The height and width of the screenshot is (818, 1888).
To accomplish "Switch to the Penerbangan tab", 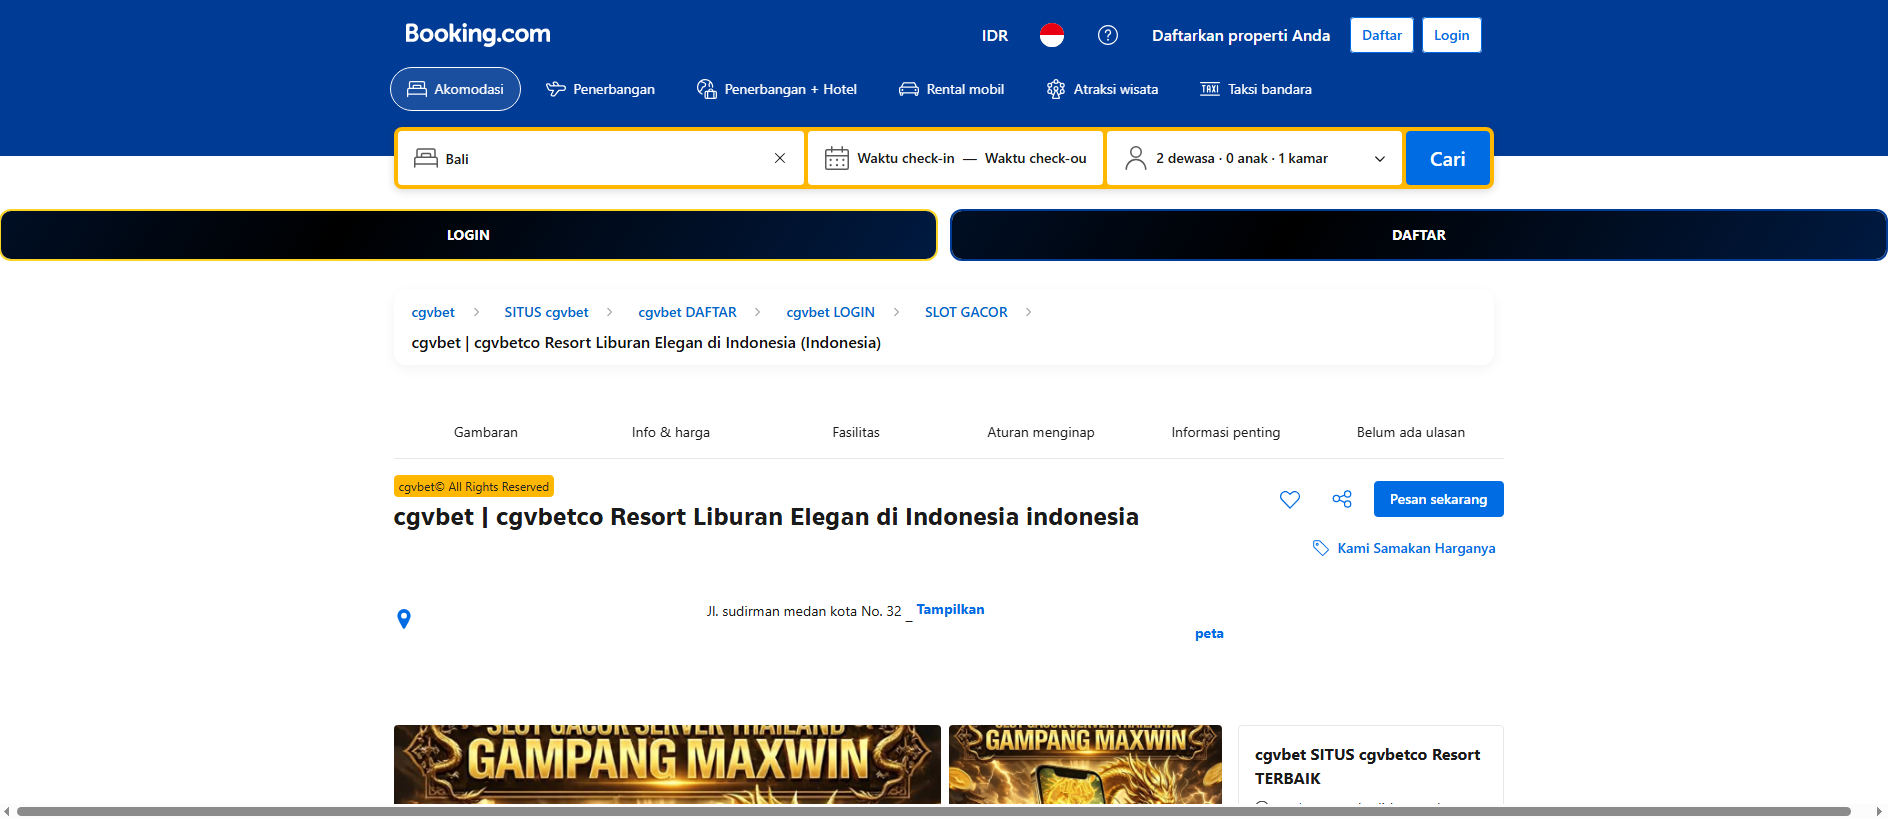I will point(600,89).
